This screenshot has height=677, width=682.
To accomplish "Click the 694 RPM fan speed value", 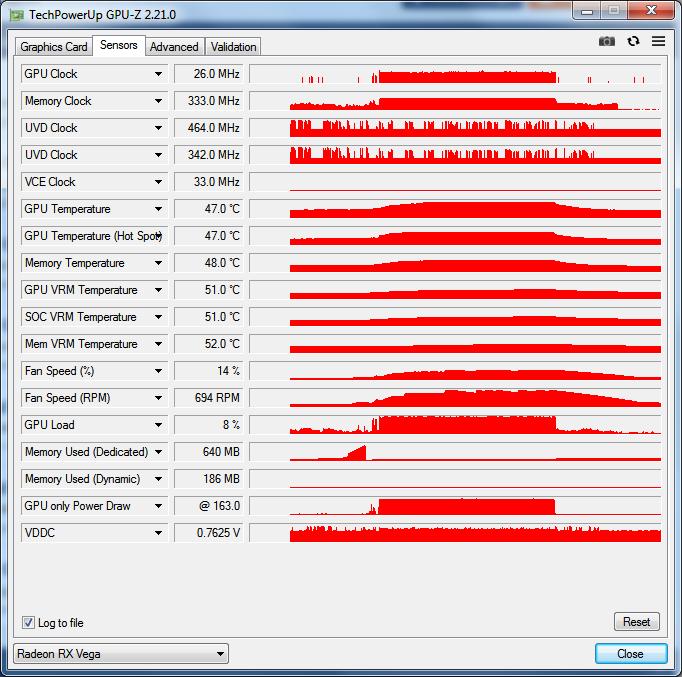I will click(209, 398).
